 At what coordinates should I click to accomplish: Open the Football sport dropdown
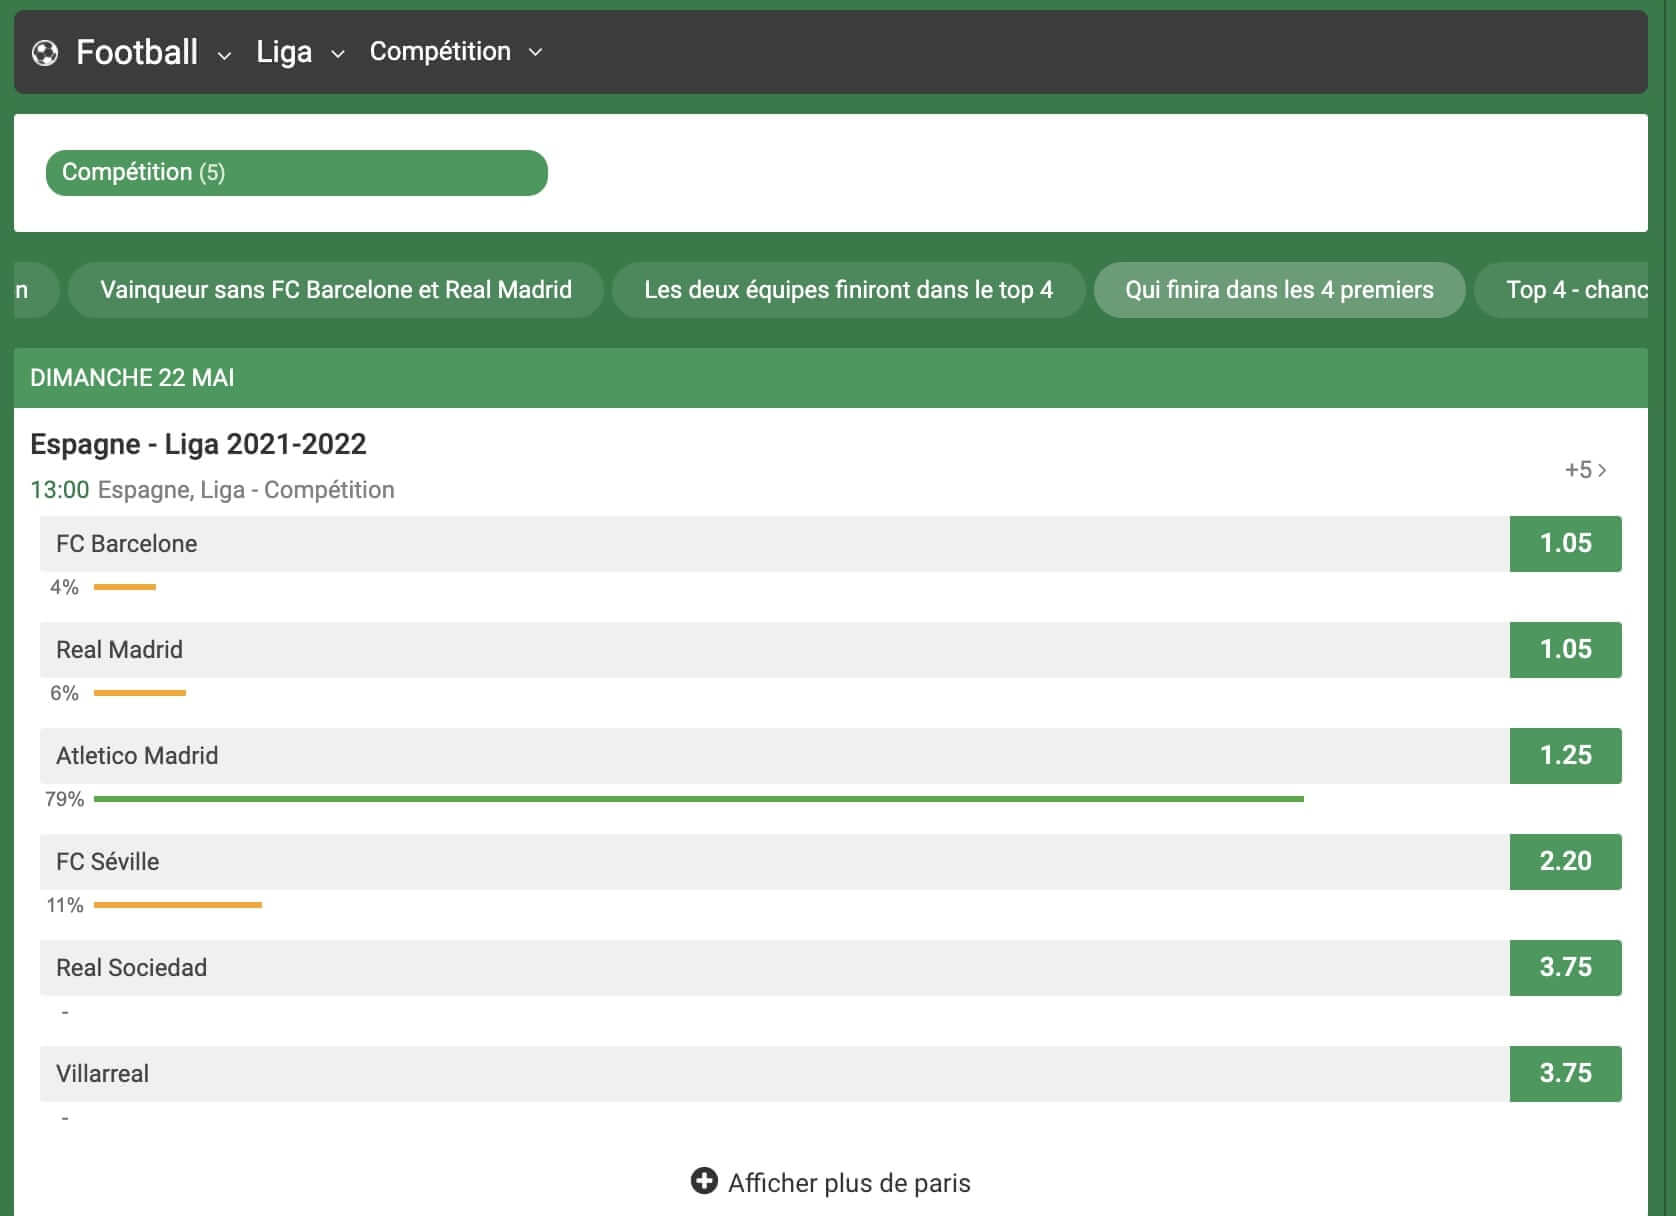153,52
